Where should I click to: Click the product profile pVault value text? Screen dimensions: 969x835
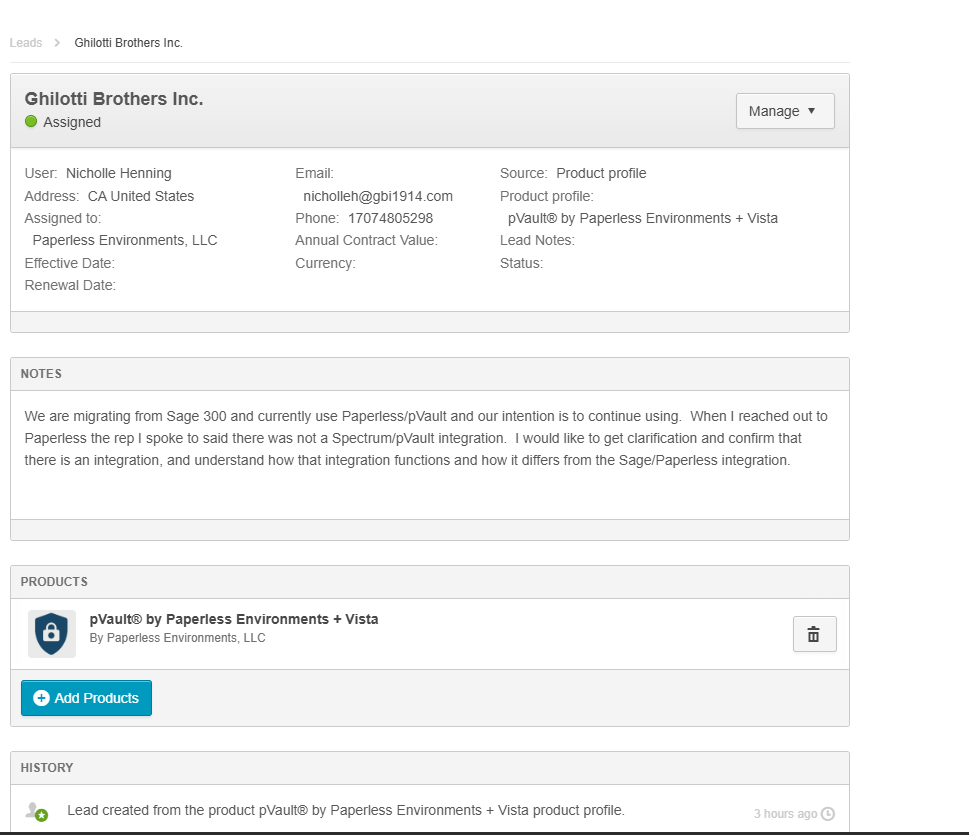tap(643, 218)
